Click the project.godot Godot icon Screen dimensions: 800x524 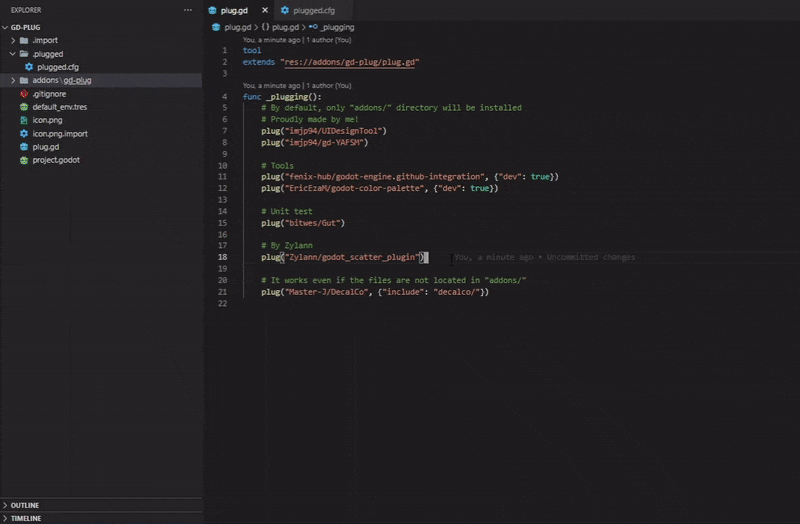click(x=24, y=160)
